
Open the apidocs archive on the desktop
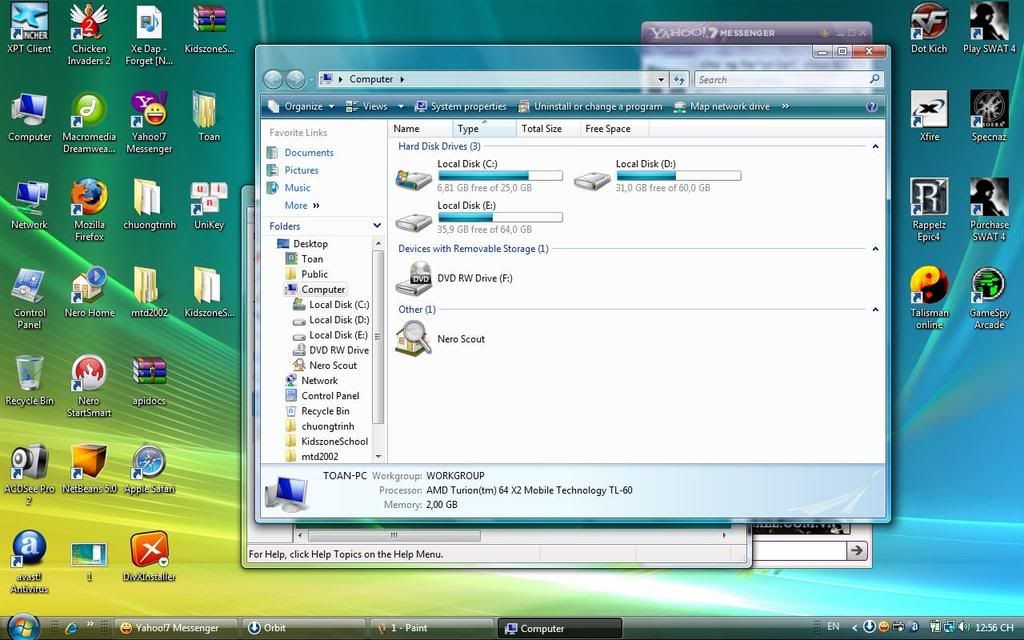point(149,381)
